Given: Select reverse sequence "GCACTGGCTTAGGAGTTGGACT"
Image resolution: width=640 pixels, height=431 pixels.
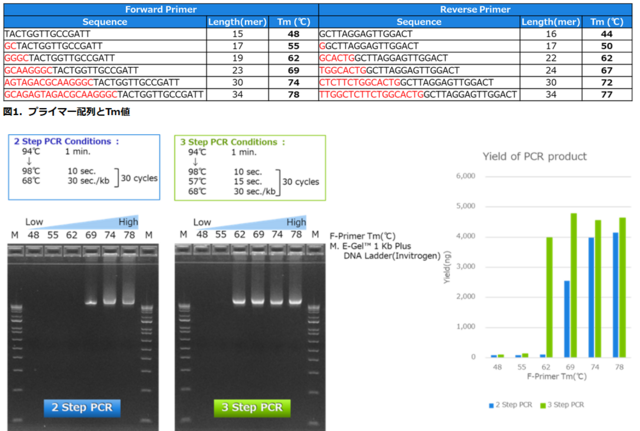Looking at the screenshot, I should click(383, 58).
